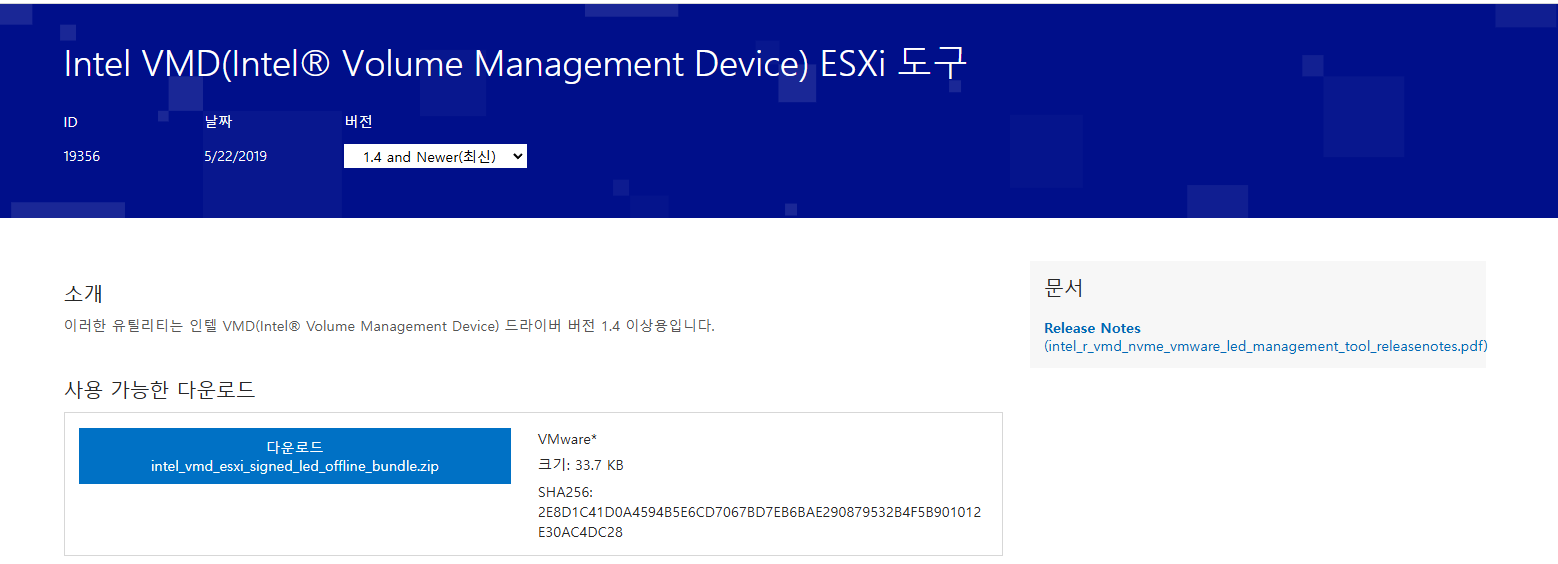Click the 크기: 33.7 KB size text
1558x564 pixels.
pos(580,465)
